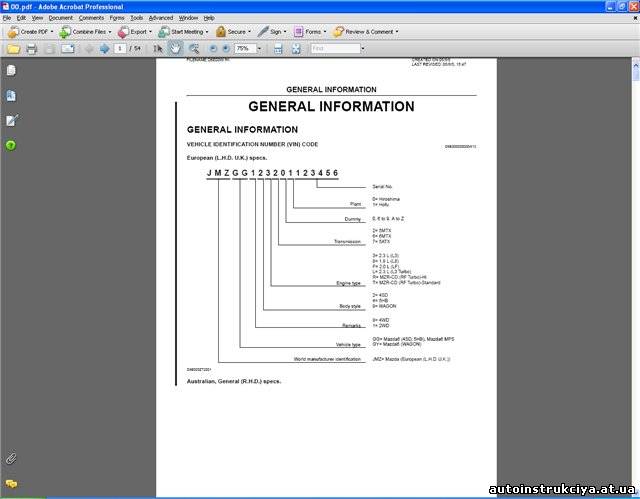This screenshot has height=499, width=640.
Task: Click the Sign pen button
Action: pos(269,32)
